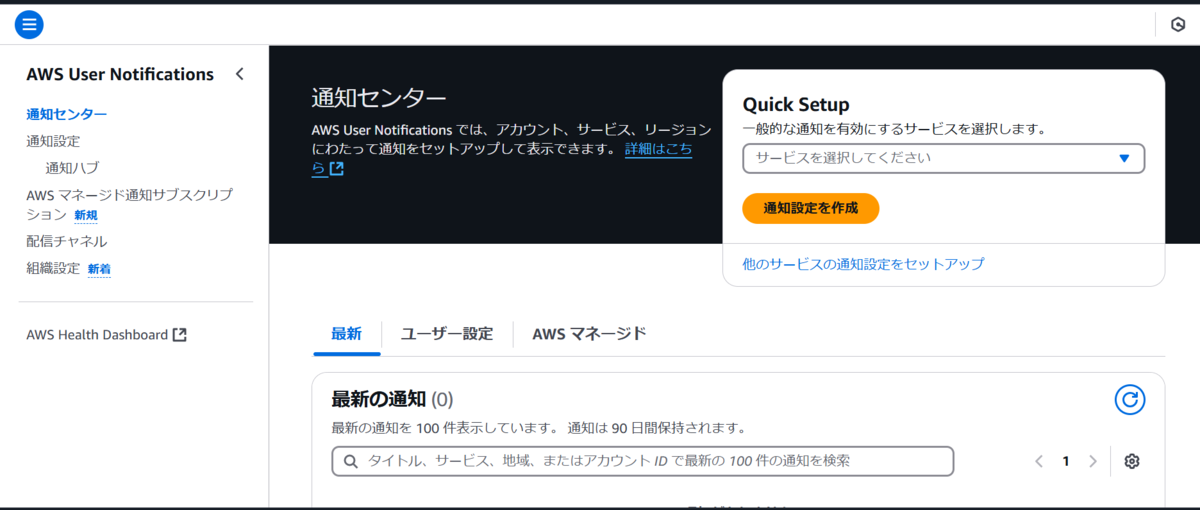Open 通知ハブ in the sidebar
This screenshot has height=510, width=1200.
coord(72,168)
